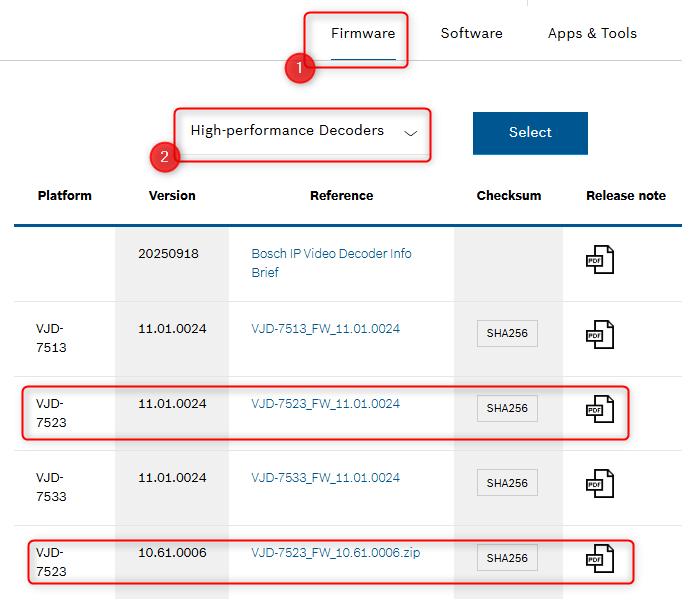682x599 pixels.
Task: Download VJD-7523_FW_11.01.0024 firmware link
Action: click(x=325, y=404)
